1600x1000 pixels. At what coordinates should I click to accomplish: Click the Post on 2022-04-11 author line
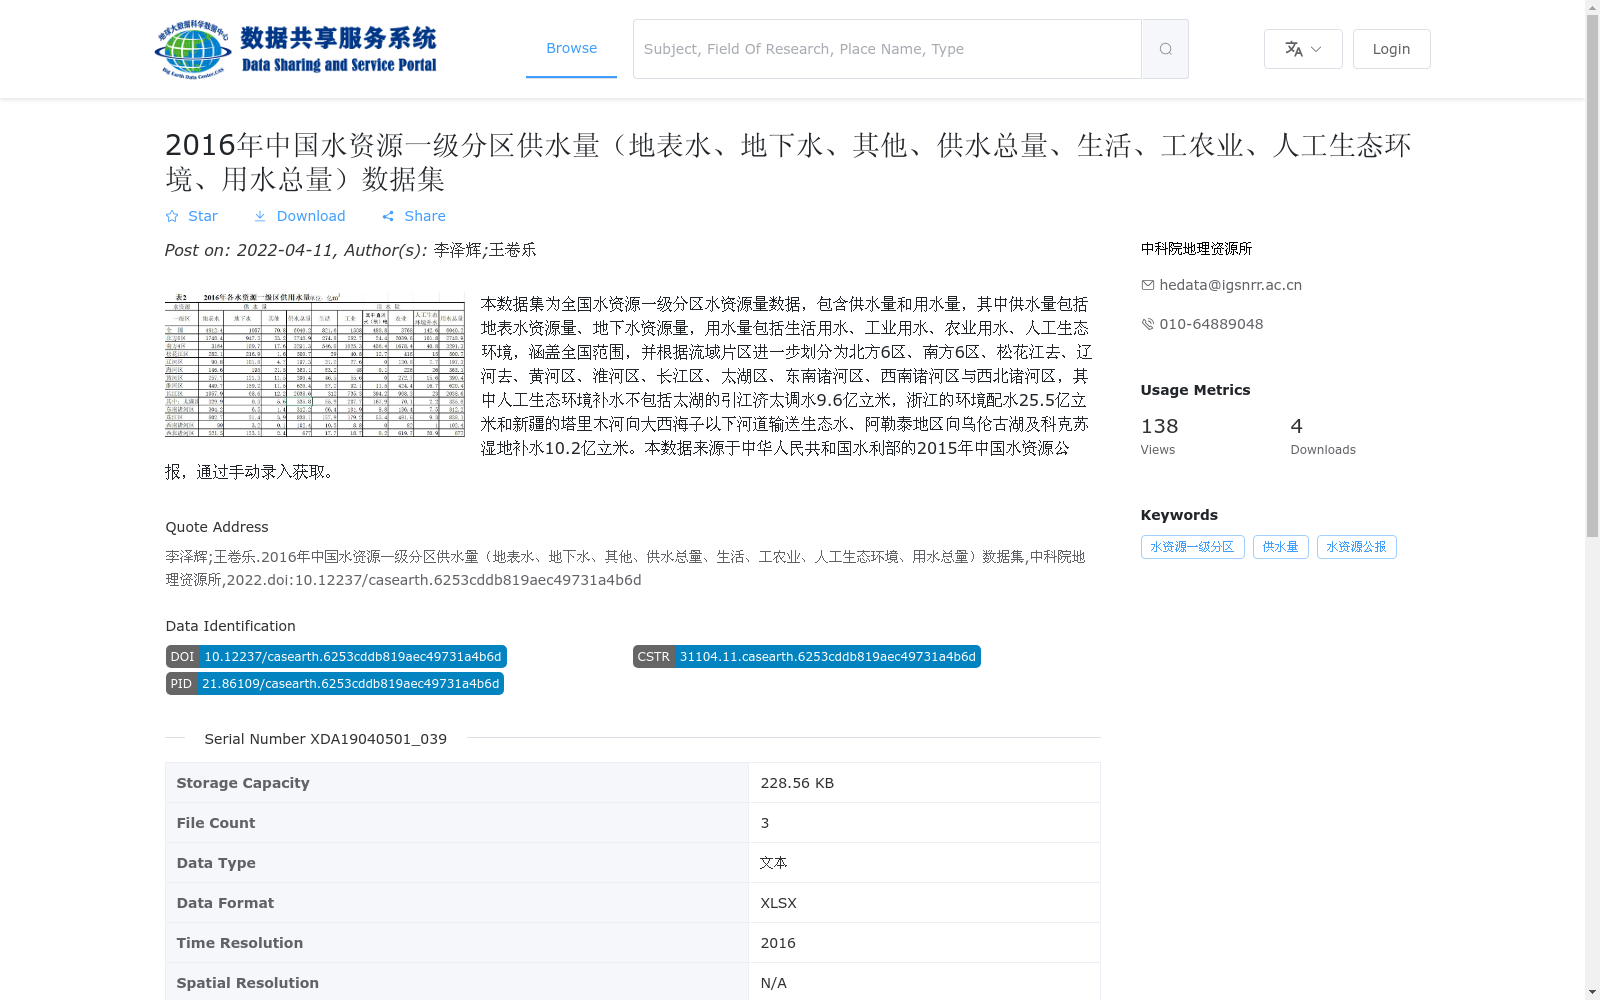(x=351, y=250)
